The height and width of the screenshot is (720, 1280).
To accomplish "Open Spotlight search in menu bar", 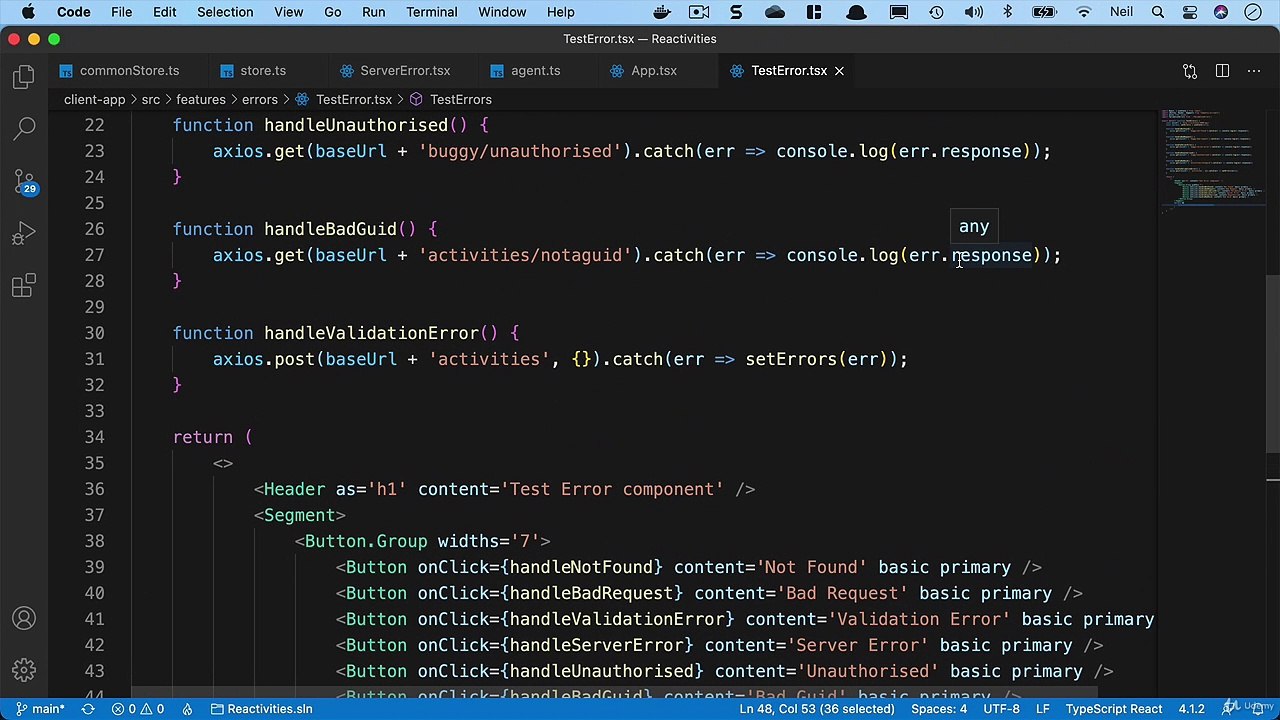I will [x=1158, y=12].
